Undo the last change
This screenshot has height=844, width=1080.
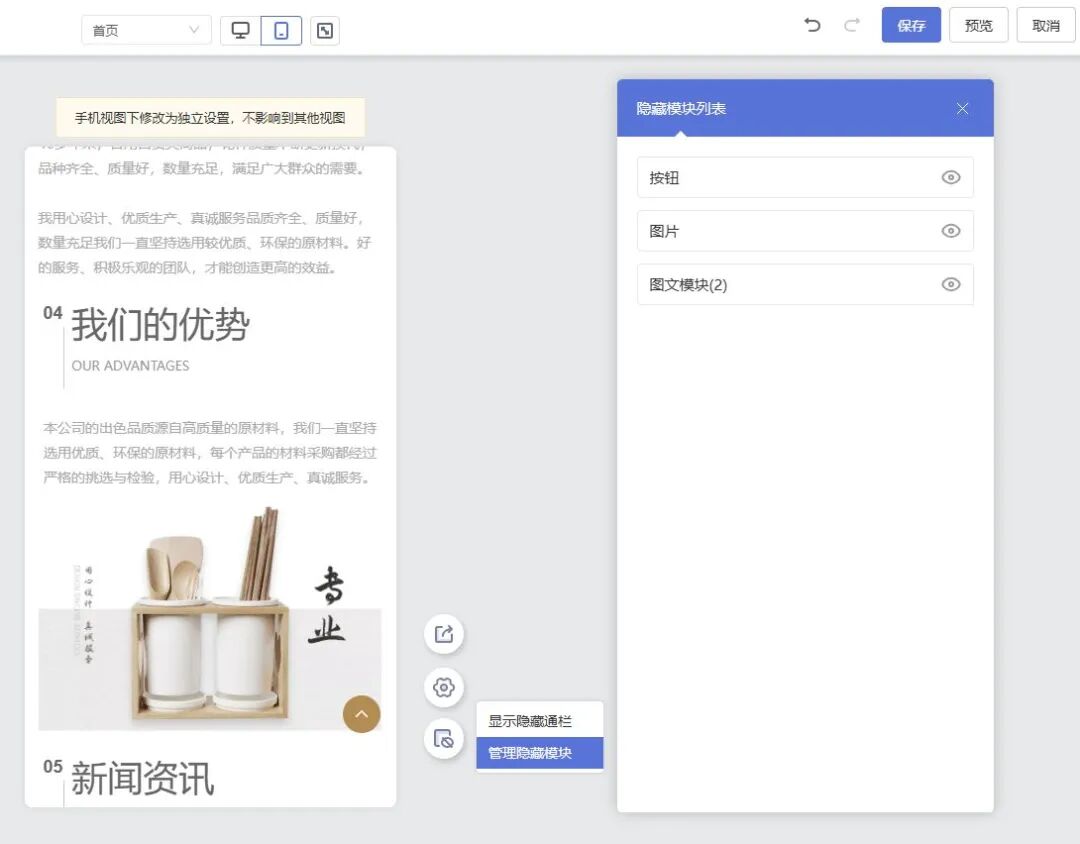812,25
